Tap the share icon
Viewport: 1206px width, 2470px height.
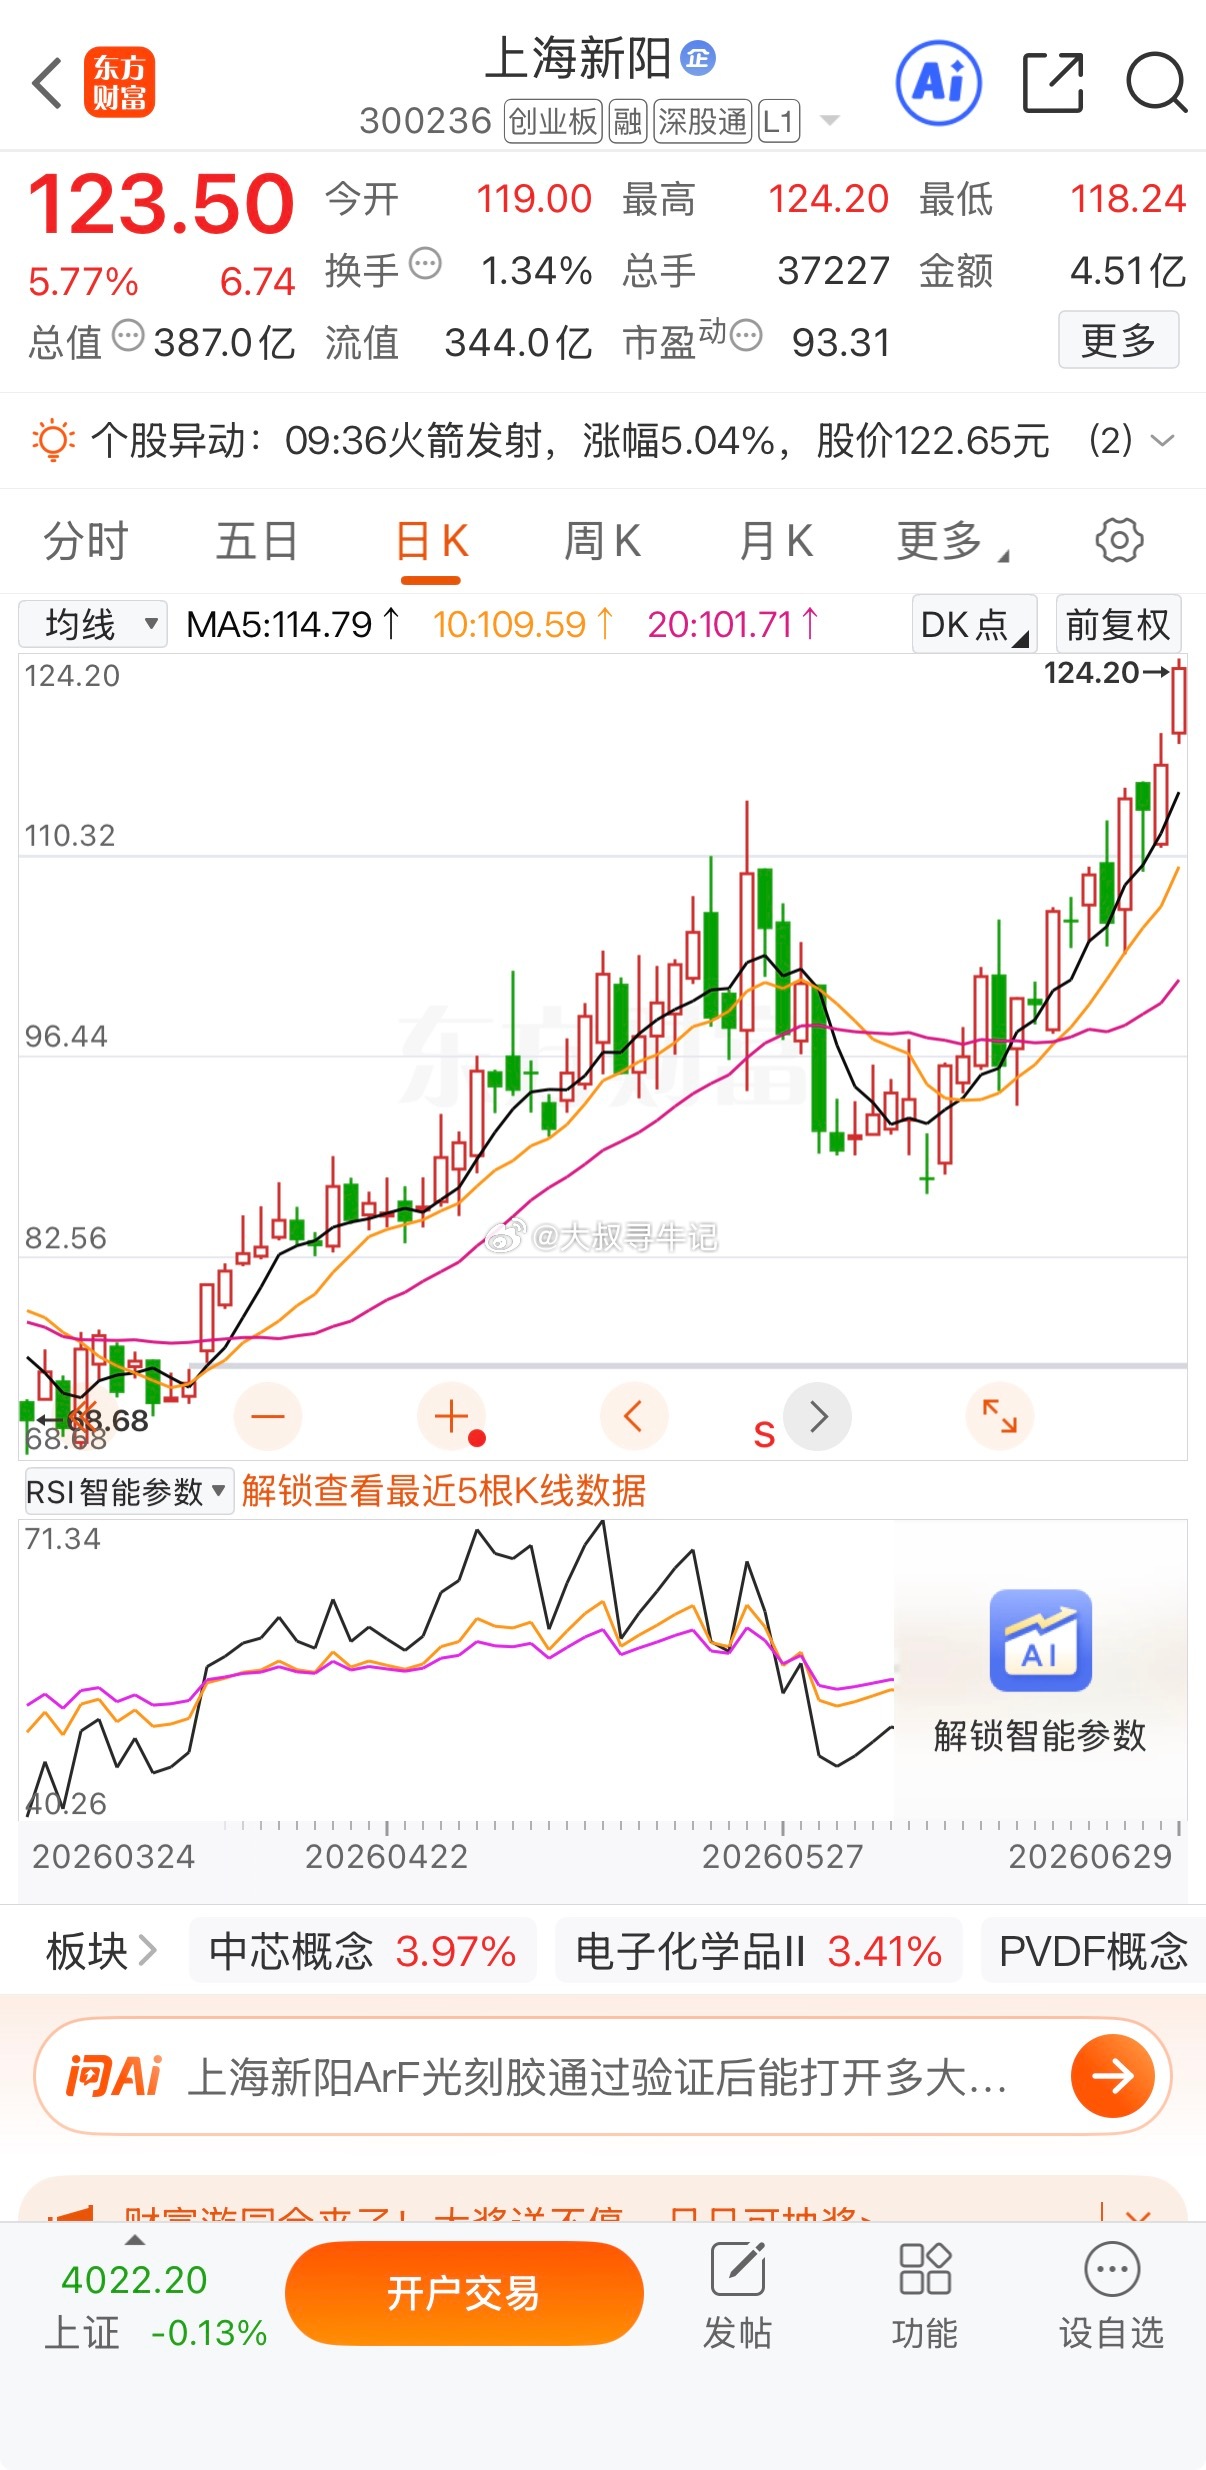point(1053,83)
